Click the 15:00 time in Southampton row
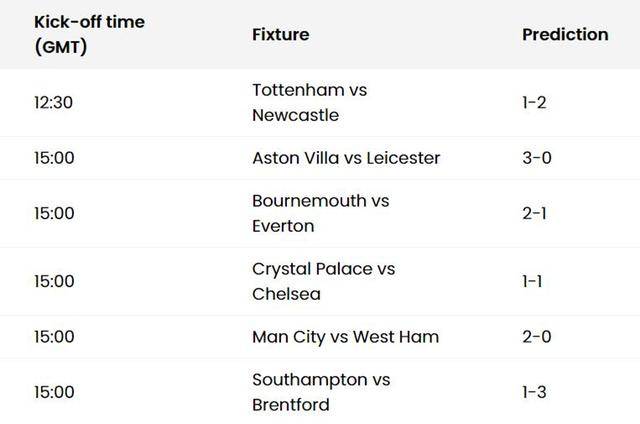The image size is (640, 424). click(x=54, y=392)
